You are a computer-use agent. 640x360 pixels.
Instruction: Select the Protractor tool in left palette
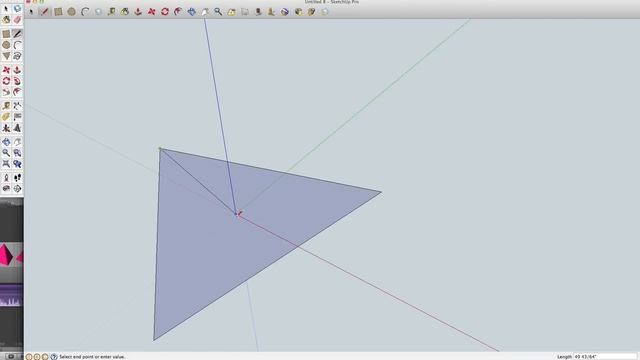tap(6, 117)
